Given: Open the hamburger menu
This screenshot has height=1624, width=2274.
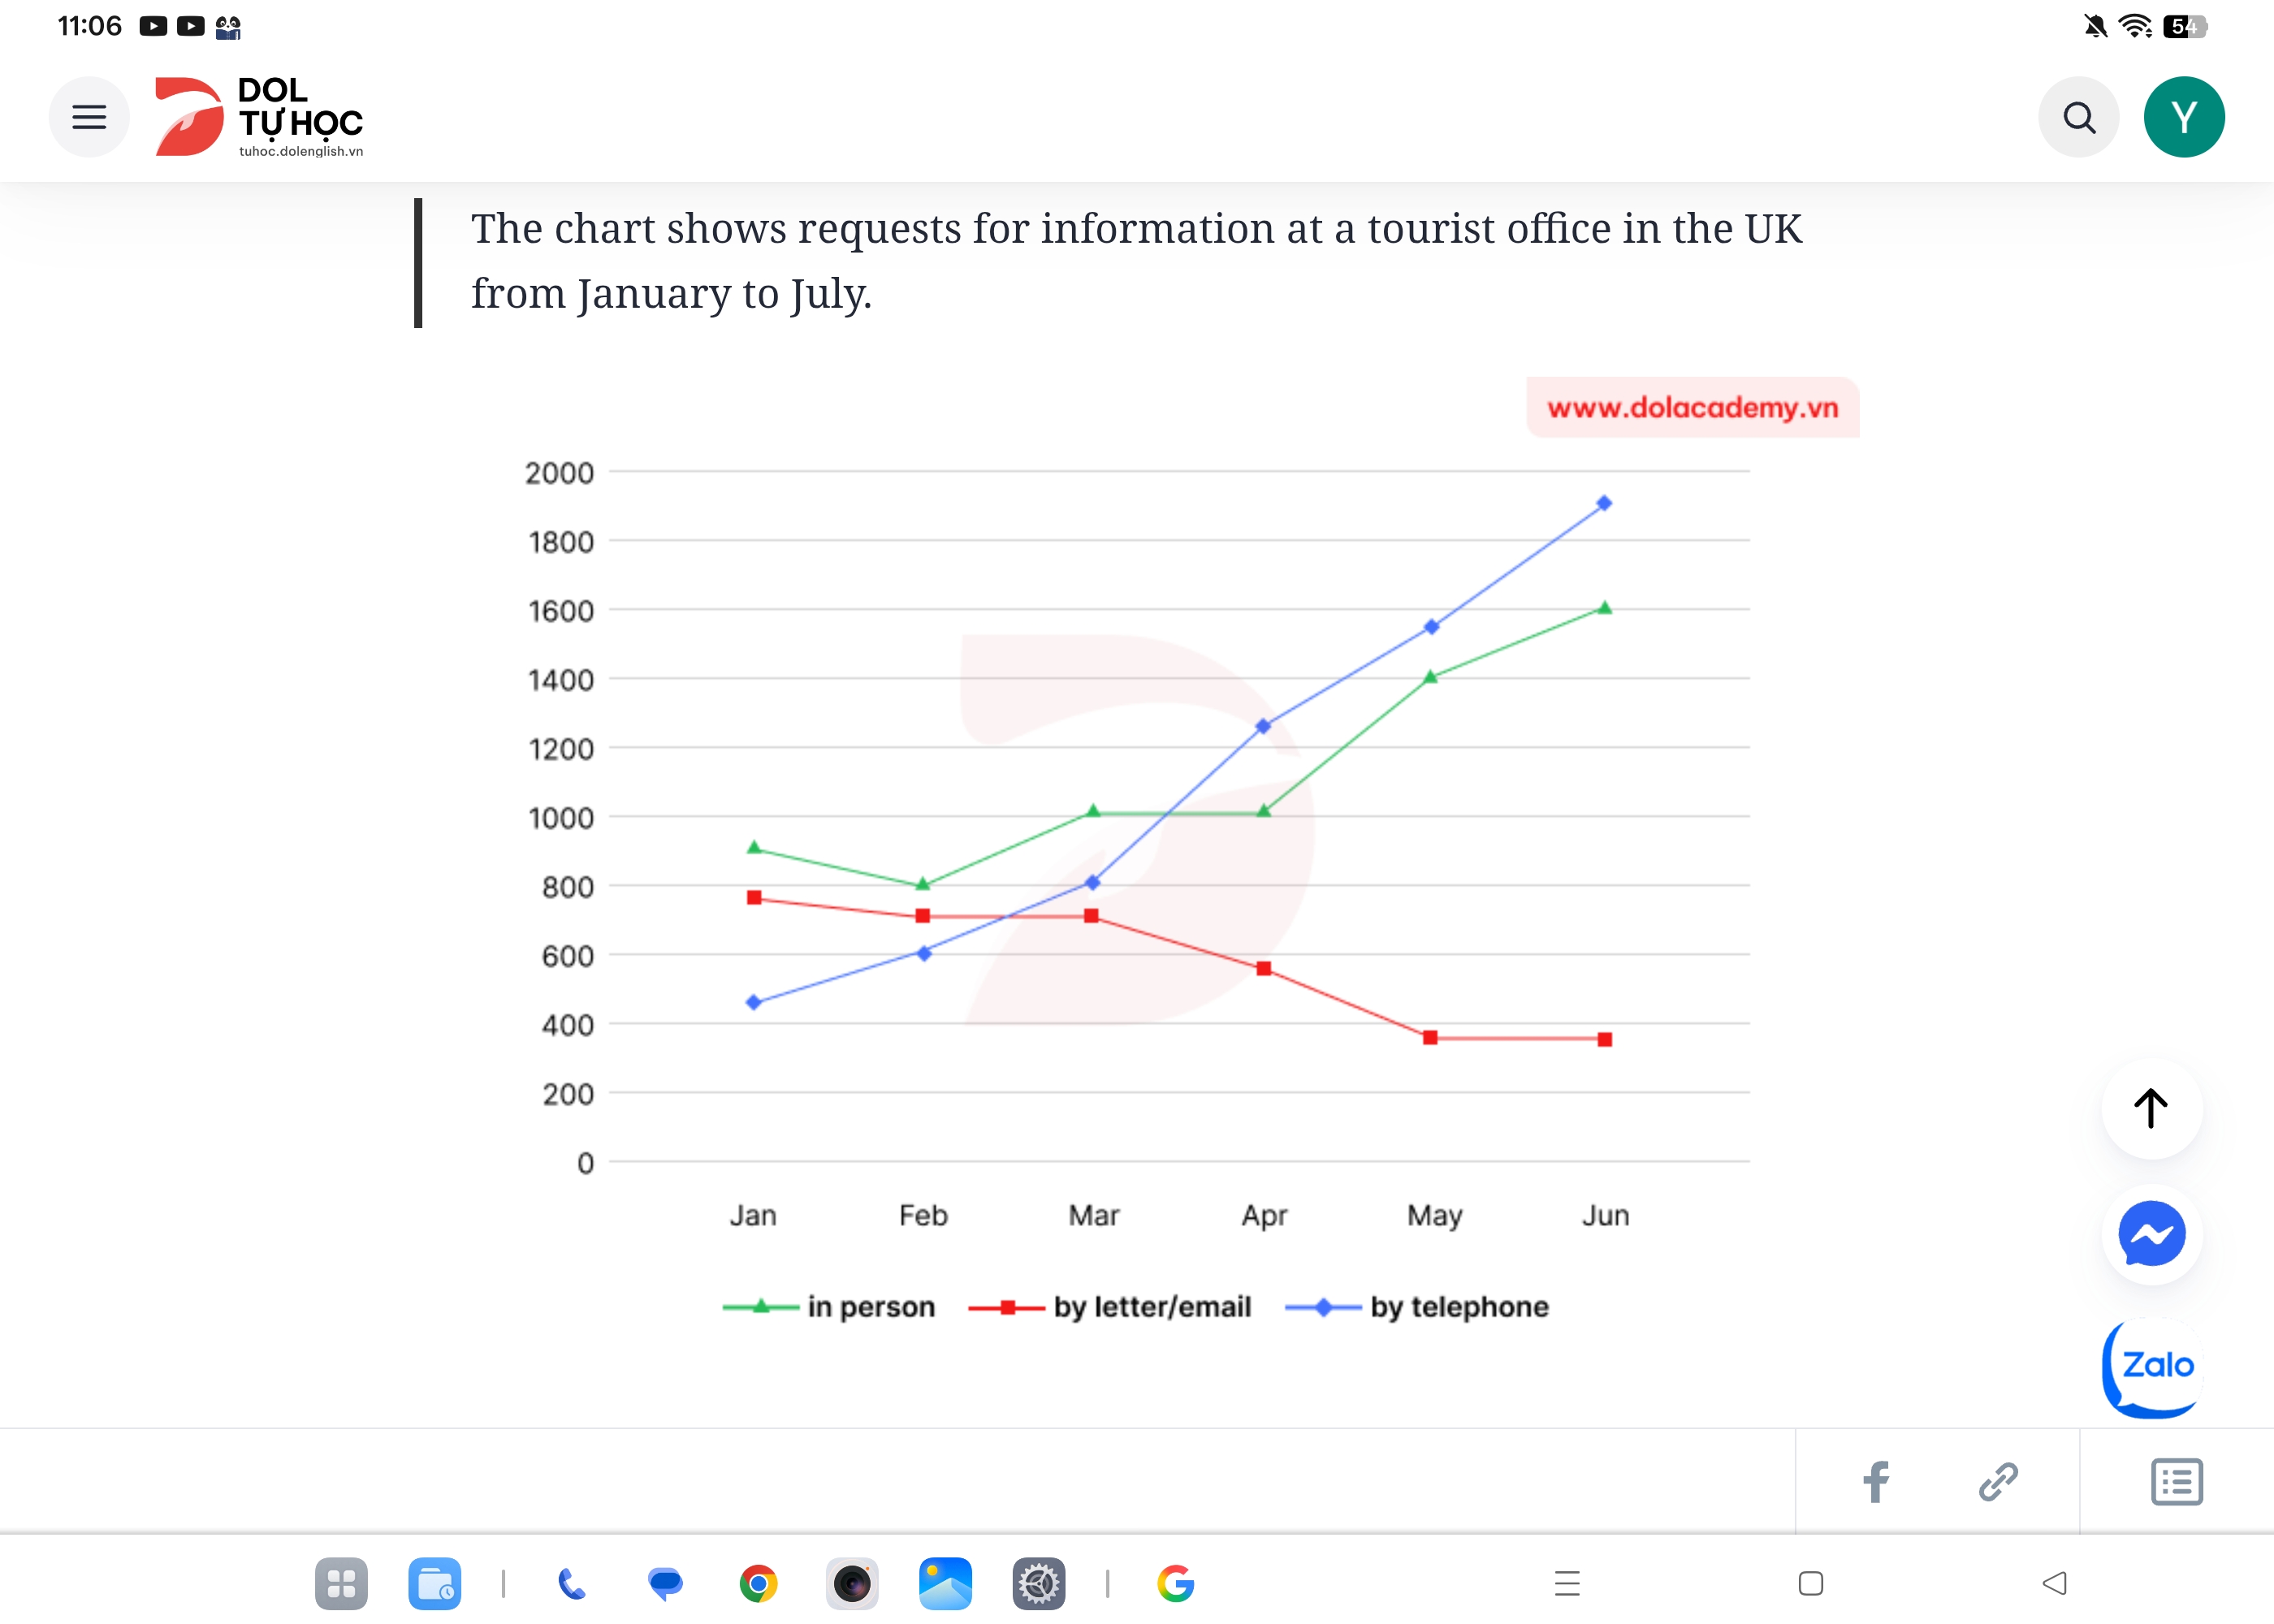Looking at the screenshot, I should [89, 117].
